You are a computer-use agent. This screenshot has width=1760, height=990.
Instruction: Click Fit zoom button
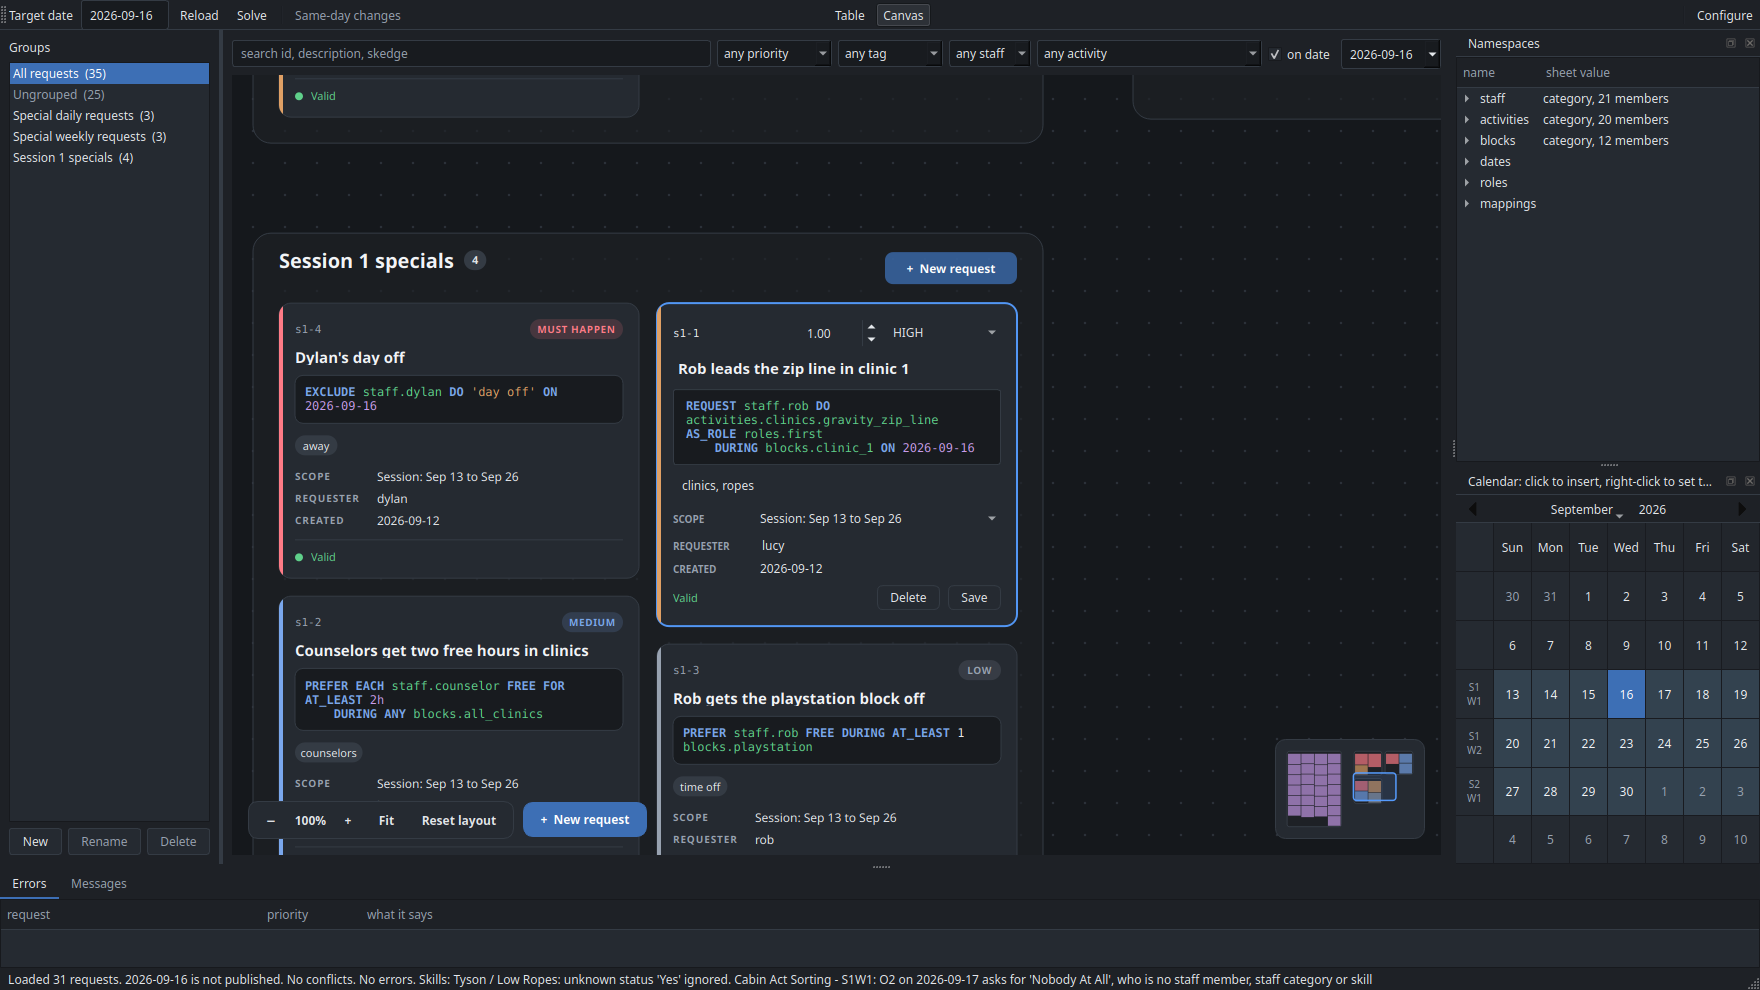coord(386,820)
